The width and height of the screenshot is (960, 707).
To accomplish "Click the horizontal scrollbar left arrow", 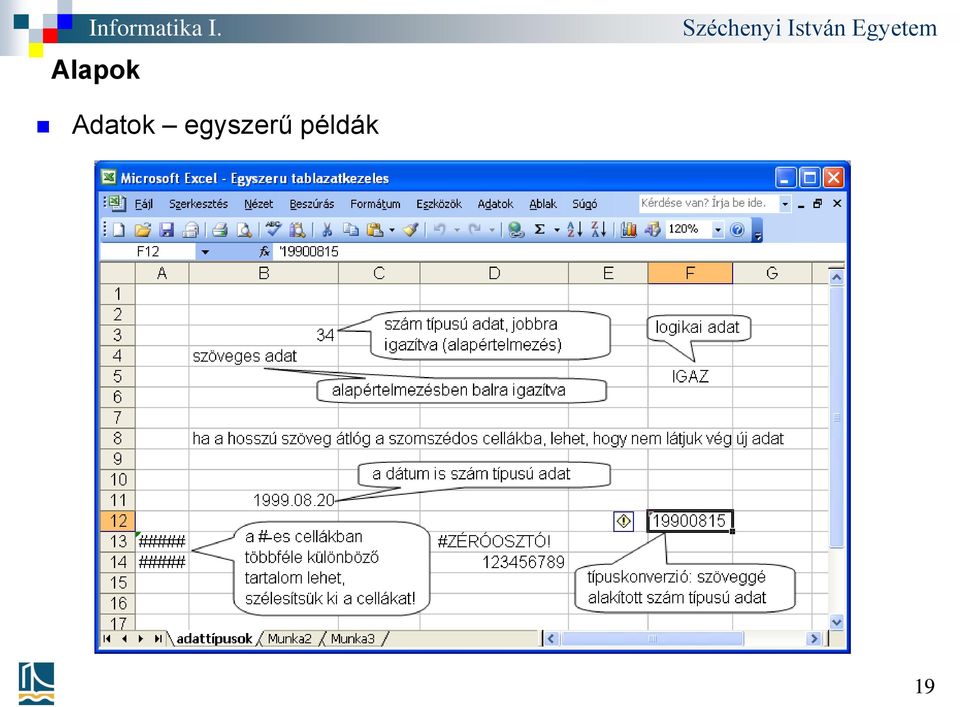I will coord(550,639).
